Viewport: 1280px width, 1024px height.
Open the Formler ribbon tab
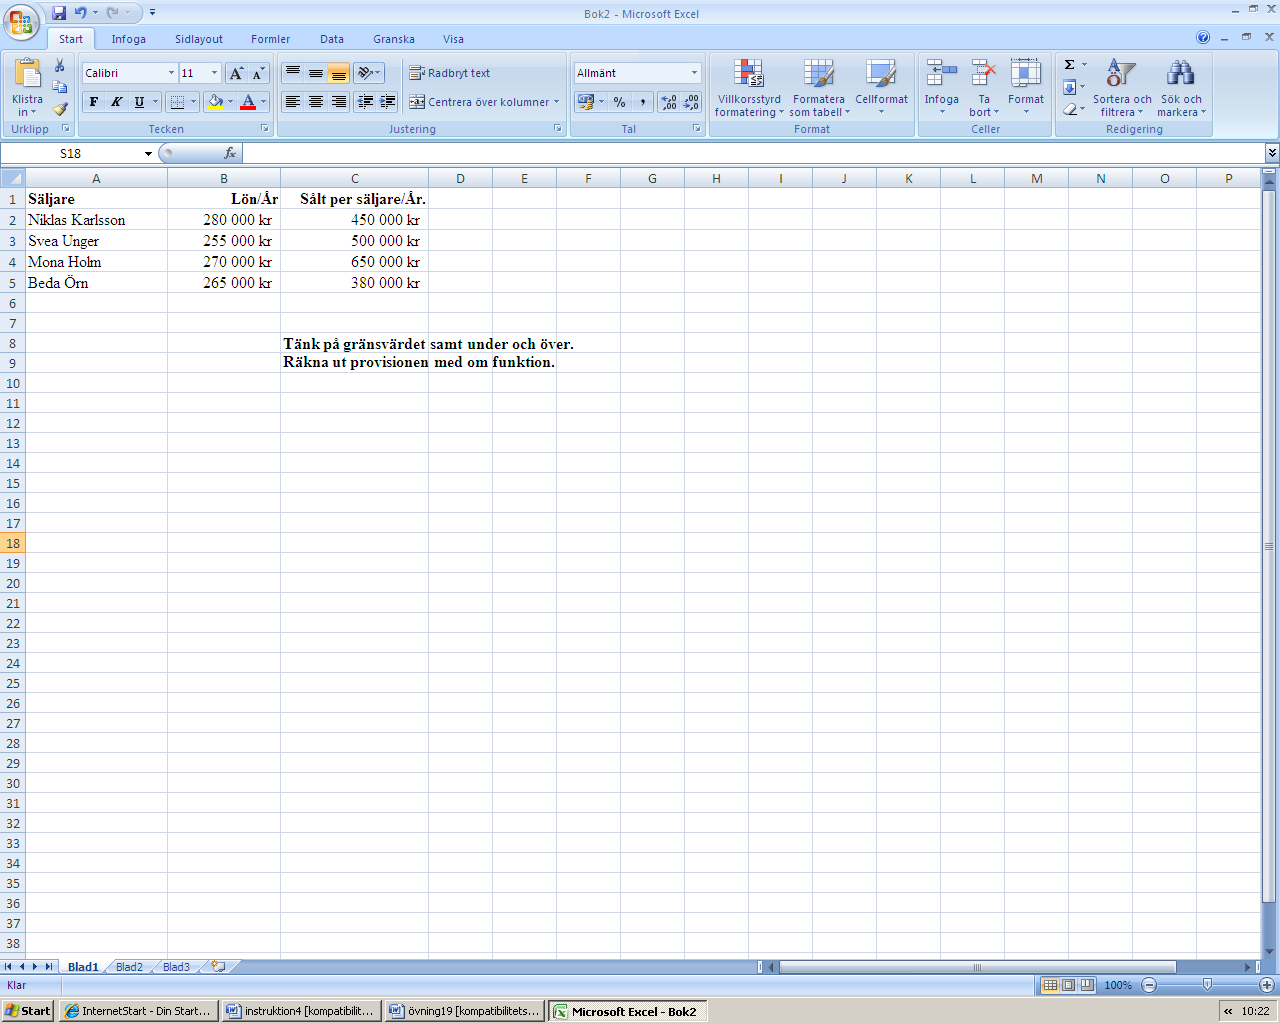pyautogui.click(x=271, y=39)
